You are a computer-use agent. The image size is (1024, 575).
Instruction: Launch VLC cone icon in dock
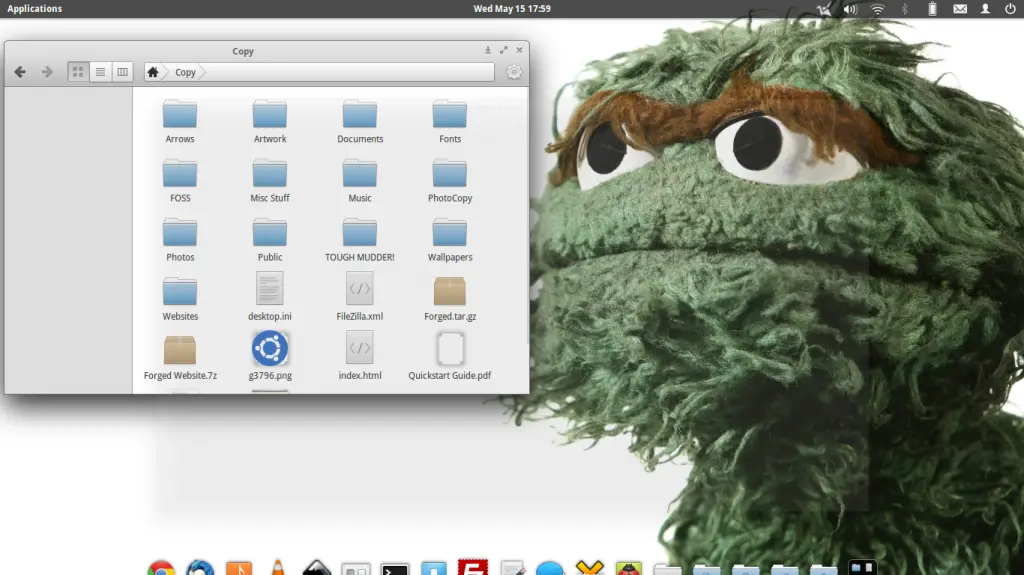point(278,568)
